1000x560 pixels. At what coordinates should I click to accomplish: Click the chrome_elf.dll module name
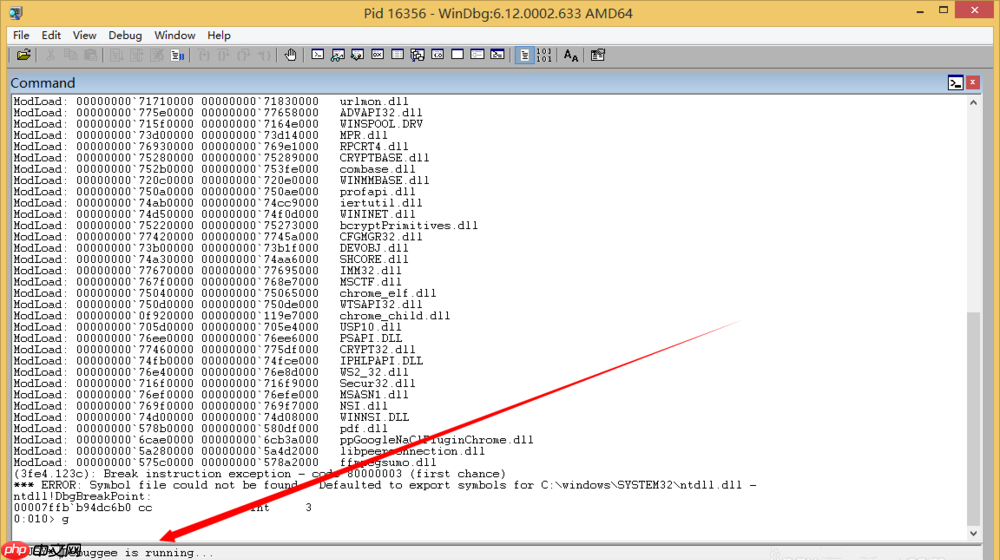point(388,293)
